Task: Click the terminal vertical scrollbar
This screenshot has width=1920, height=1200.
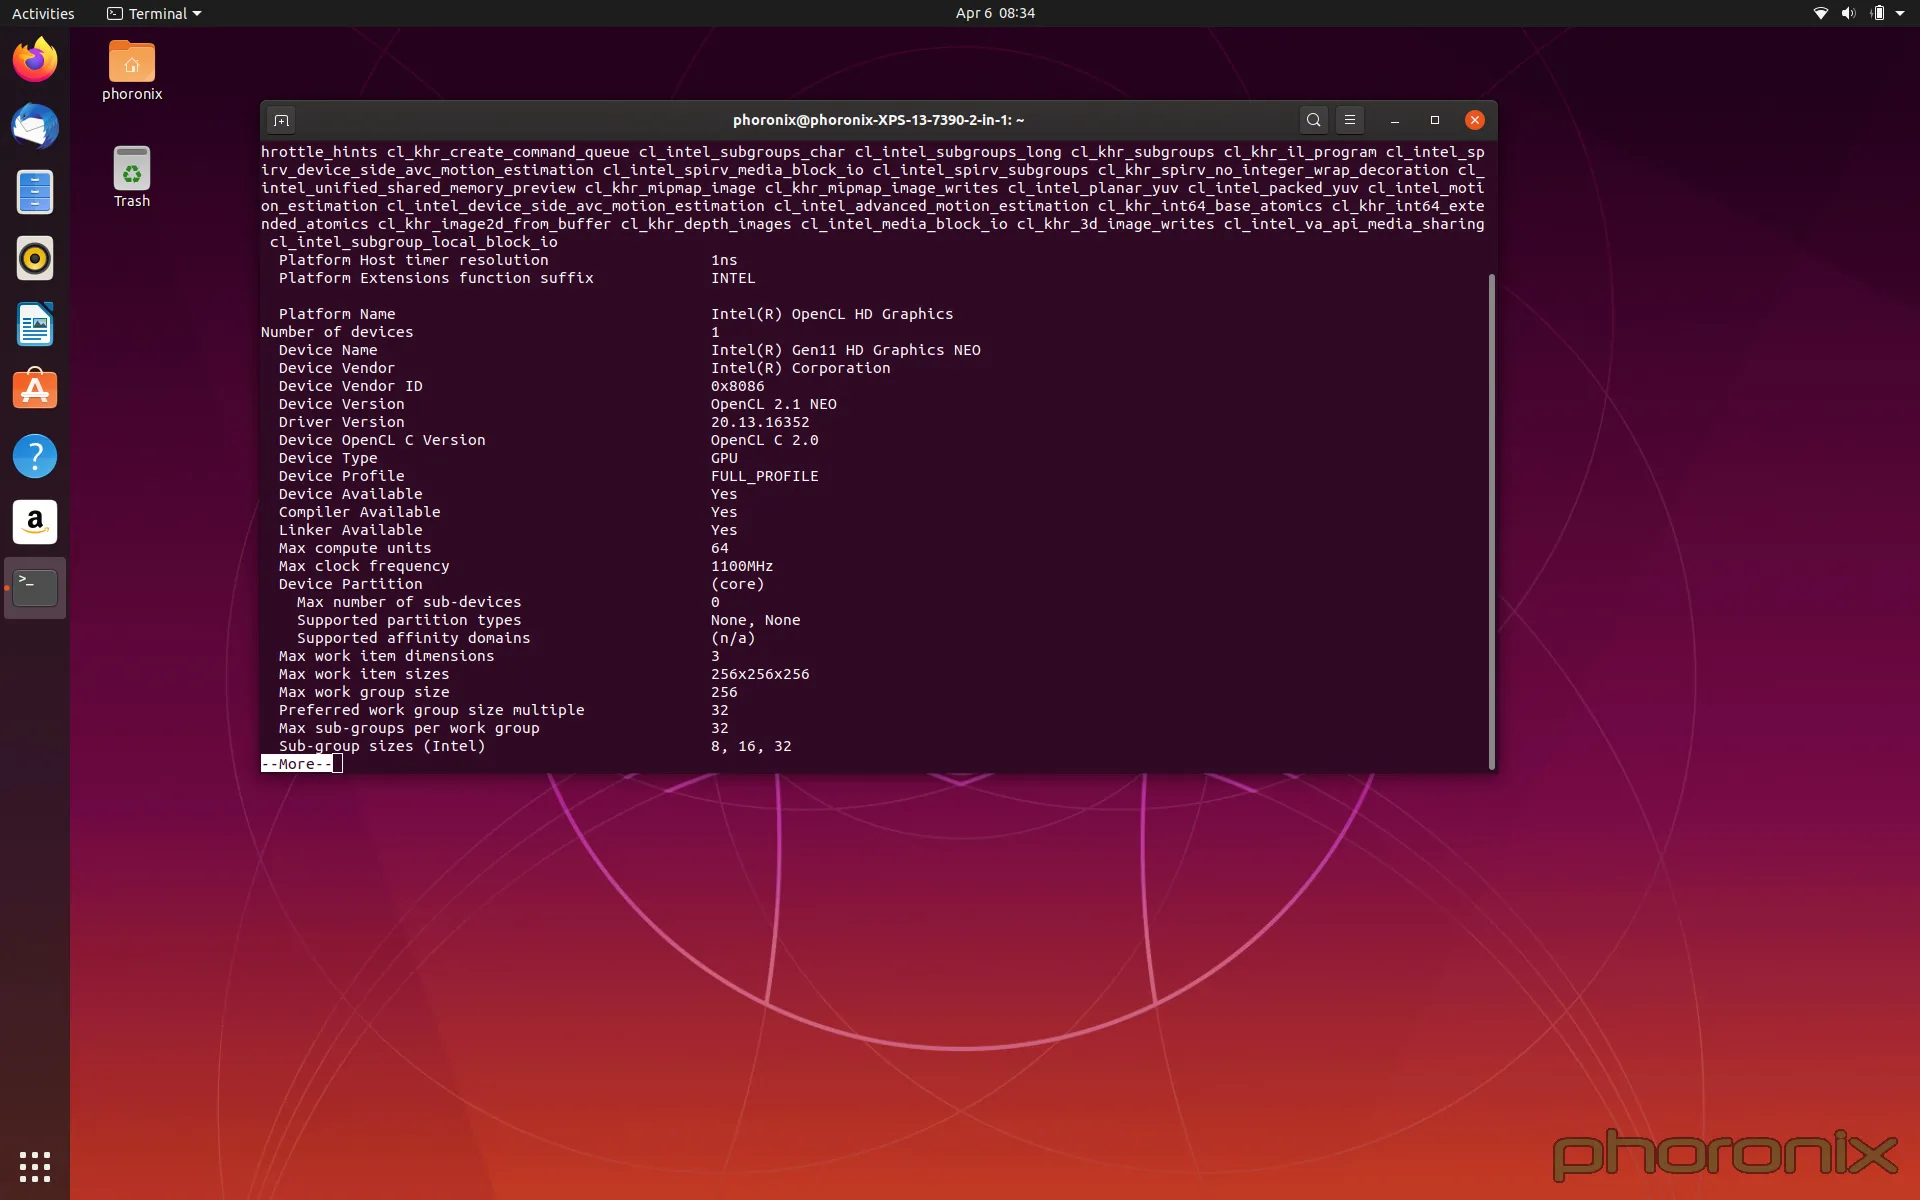Action: click(1491, 520)
